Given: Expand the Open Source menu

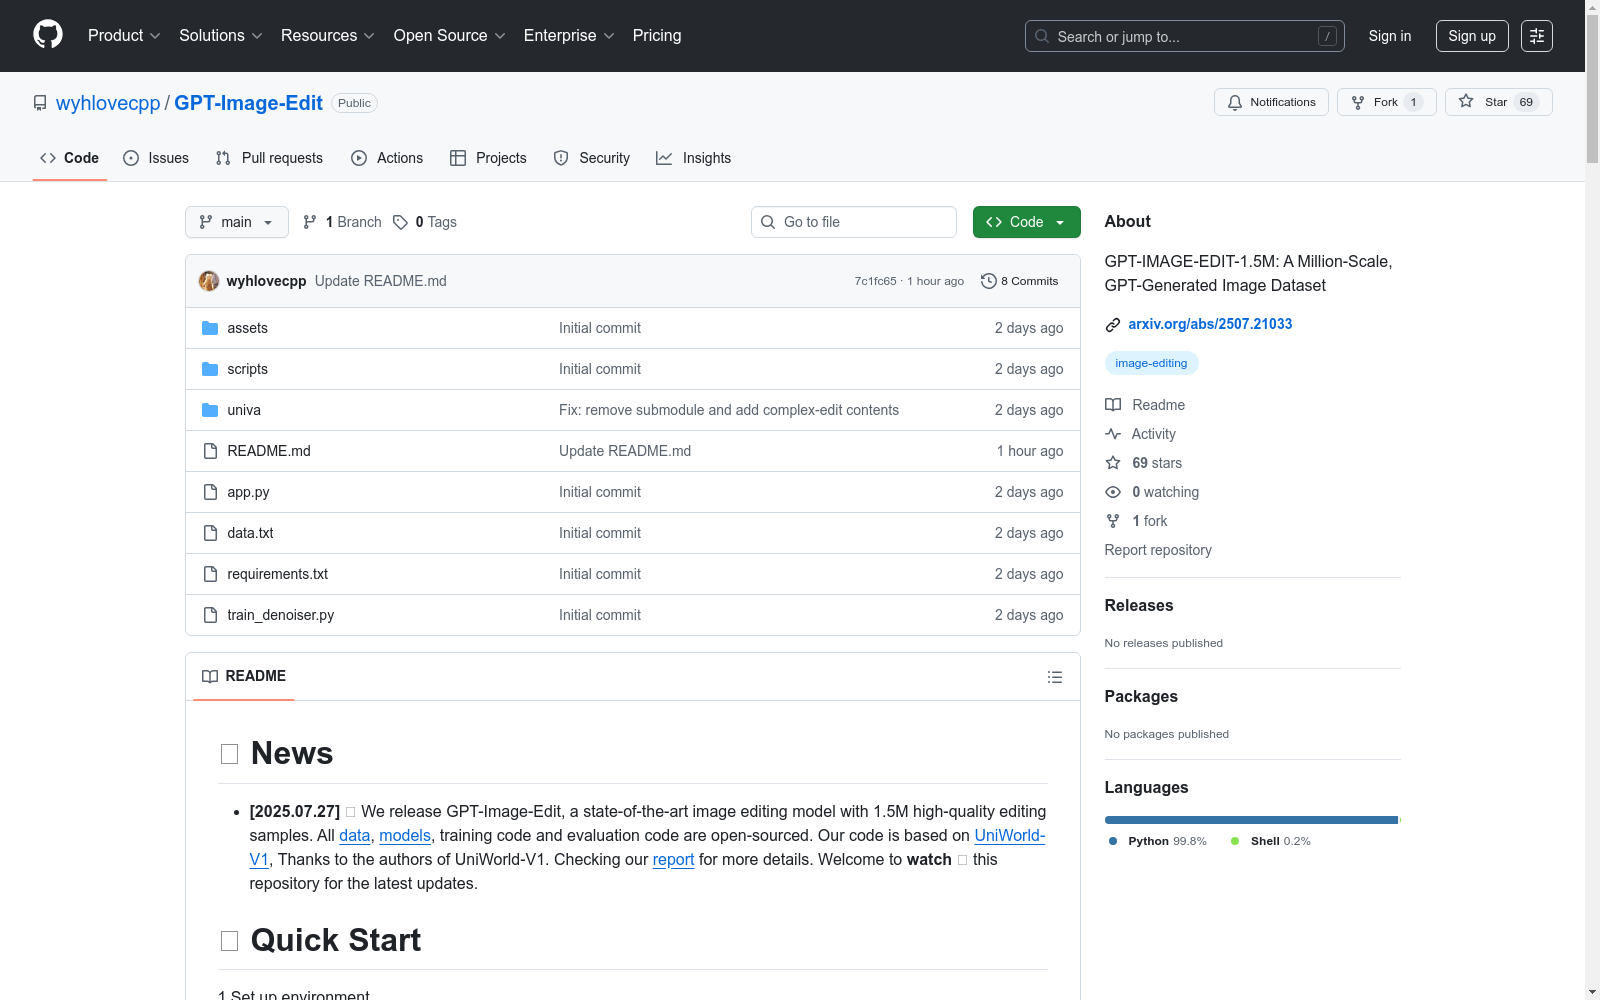Looking at the screenshot, I should [x=450, y=36].
